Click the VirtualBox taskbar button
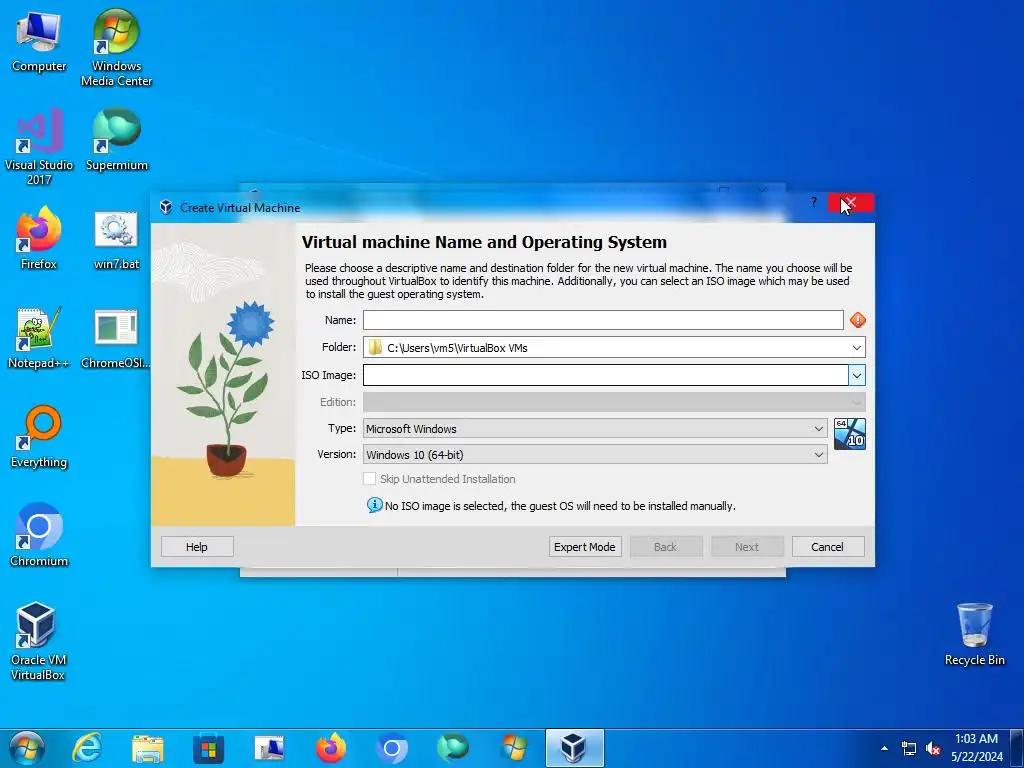Screen dimensions: 1024x768 pos(575,748)
